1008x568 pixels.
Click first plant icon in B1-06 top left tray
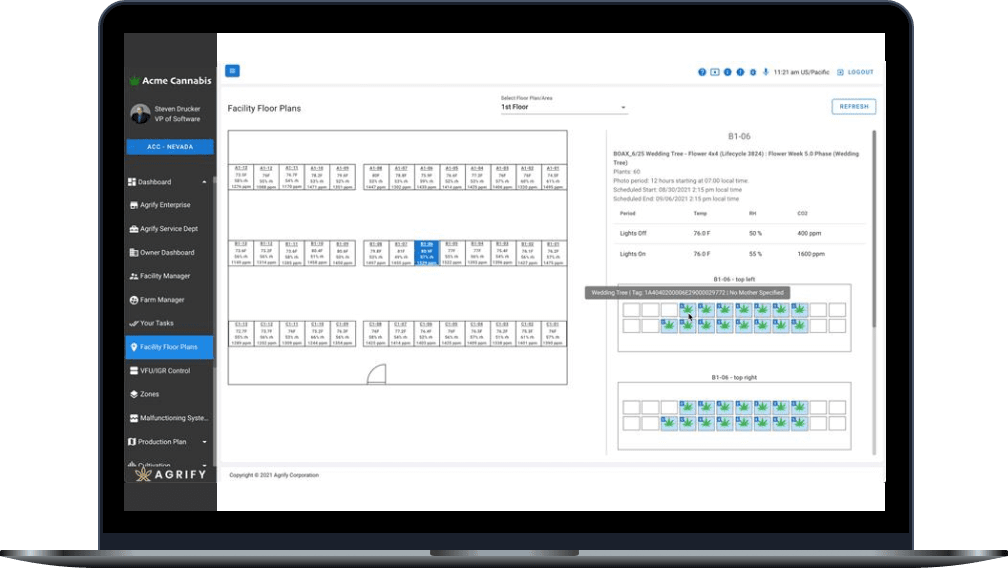(x=687, y=310)
